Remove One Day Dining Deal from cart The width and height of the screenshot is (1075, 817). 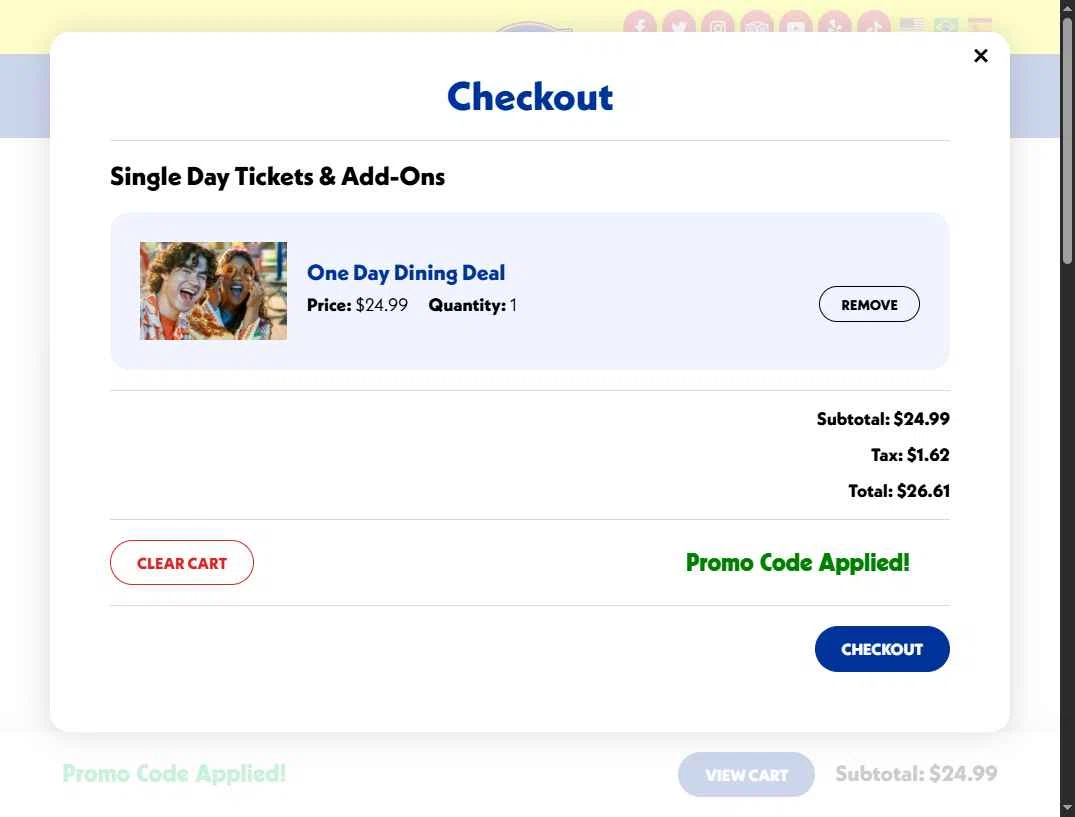point(869,304)
